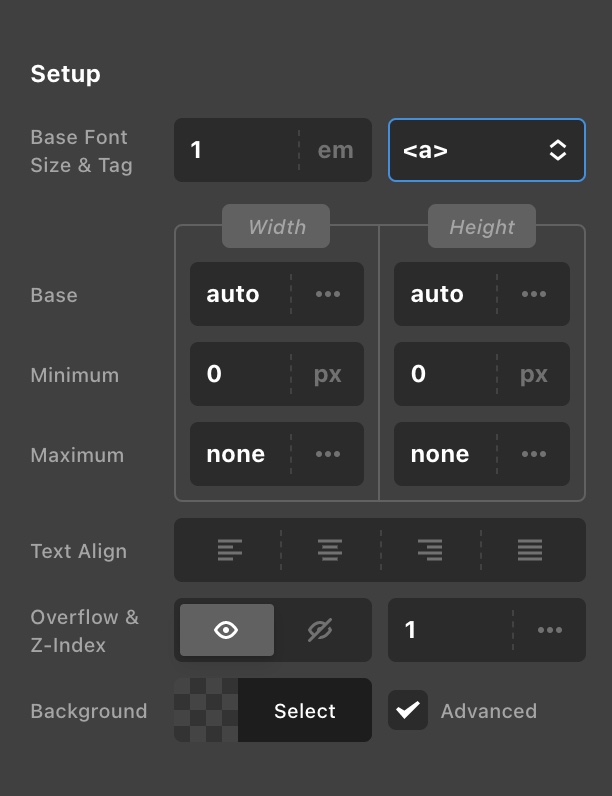Select center text align icon

pyautogui.click(x=330, y=550)
